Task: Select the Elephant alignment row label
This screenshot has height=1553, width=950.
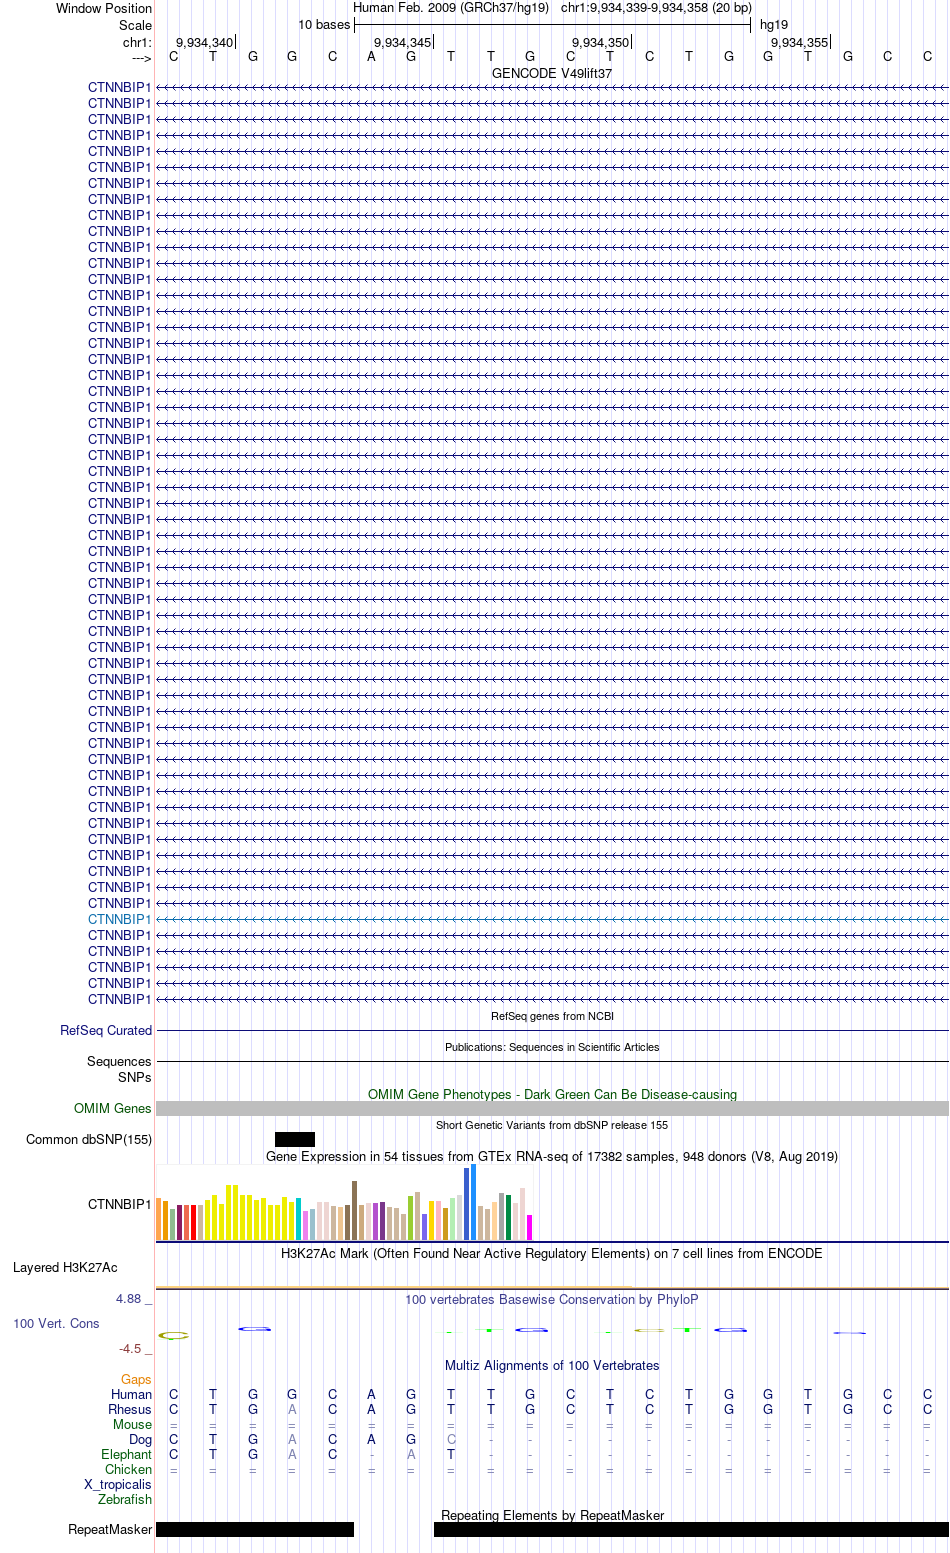Action: tap(126, 1454)
